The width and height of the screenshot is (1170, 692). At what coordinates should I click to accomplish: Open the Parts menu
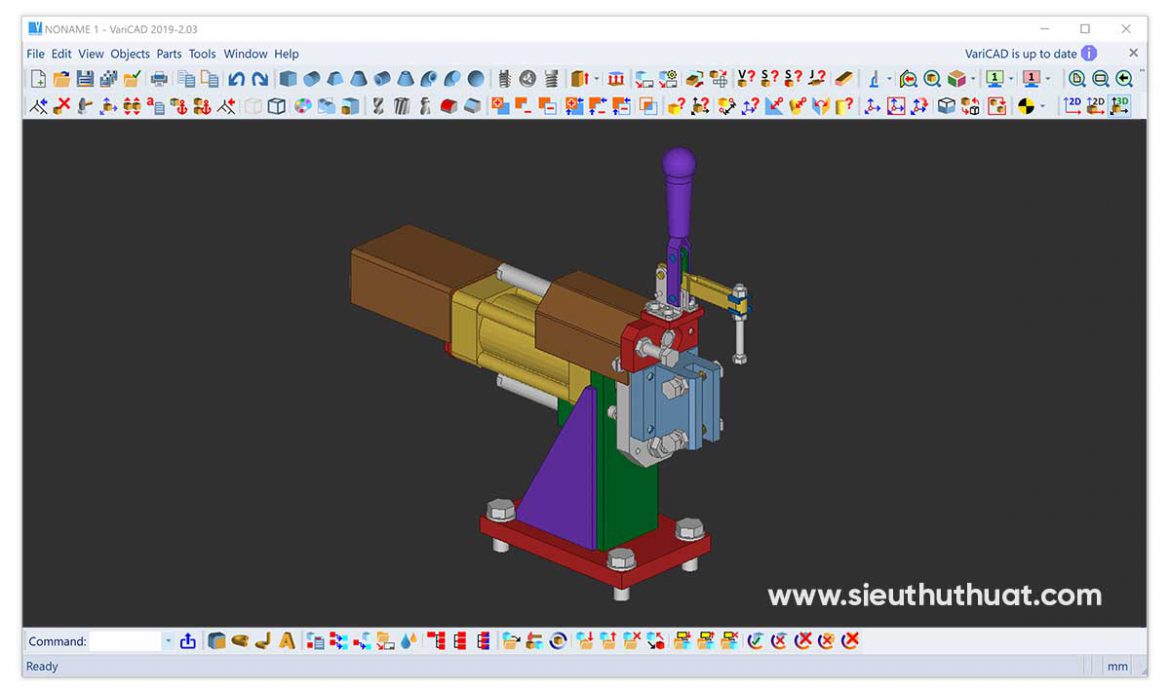[169, 54]
